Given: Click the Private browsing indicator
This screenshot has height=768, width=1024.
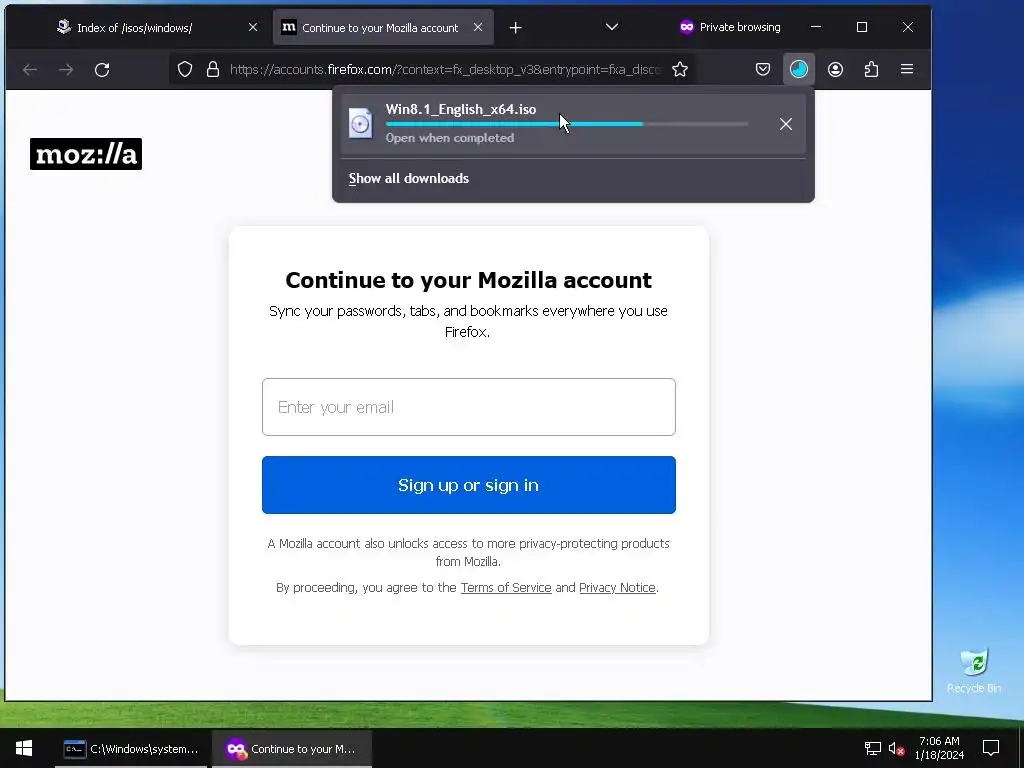Looking at the screenshot, I should [729, 27].
